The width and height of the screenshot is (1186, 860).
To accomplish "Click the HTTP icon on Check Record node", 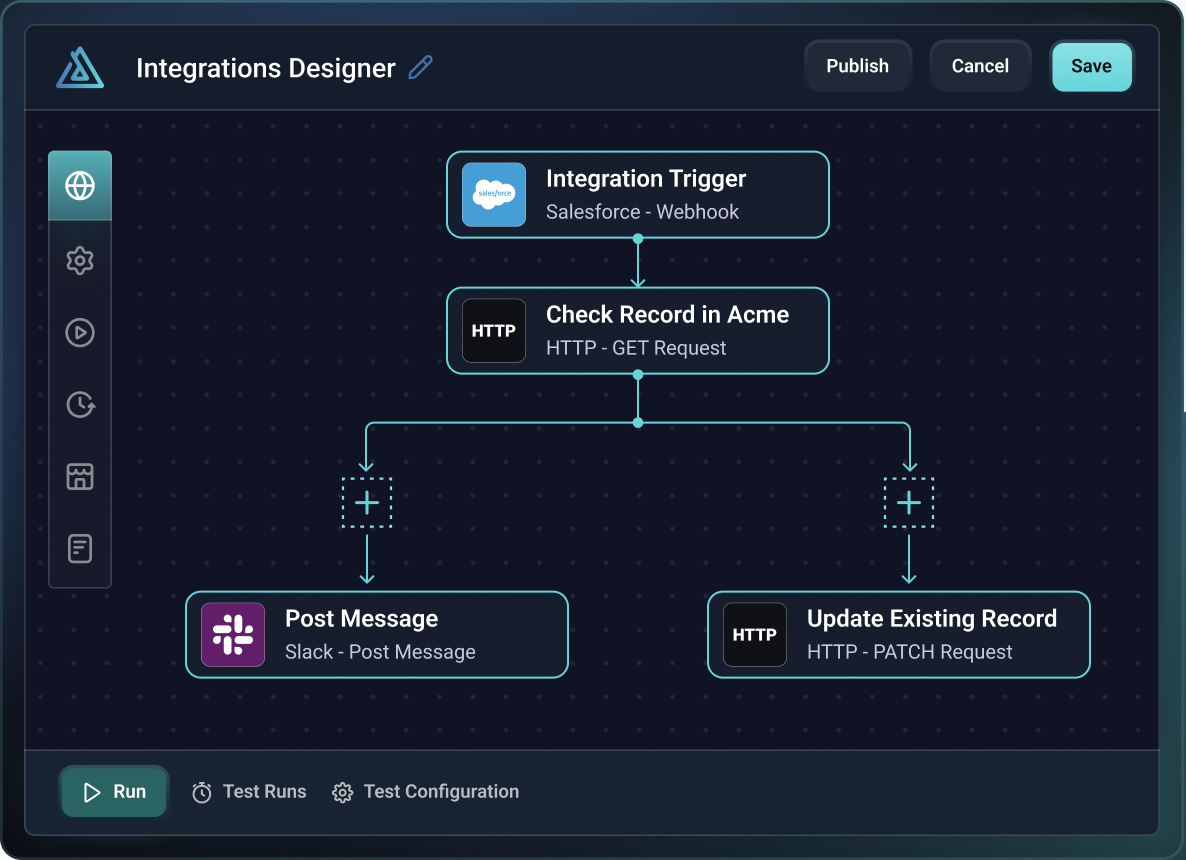I will click(493, 330).
